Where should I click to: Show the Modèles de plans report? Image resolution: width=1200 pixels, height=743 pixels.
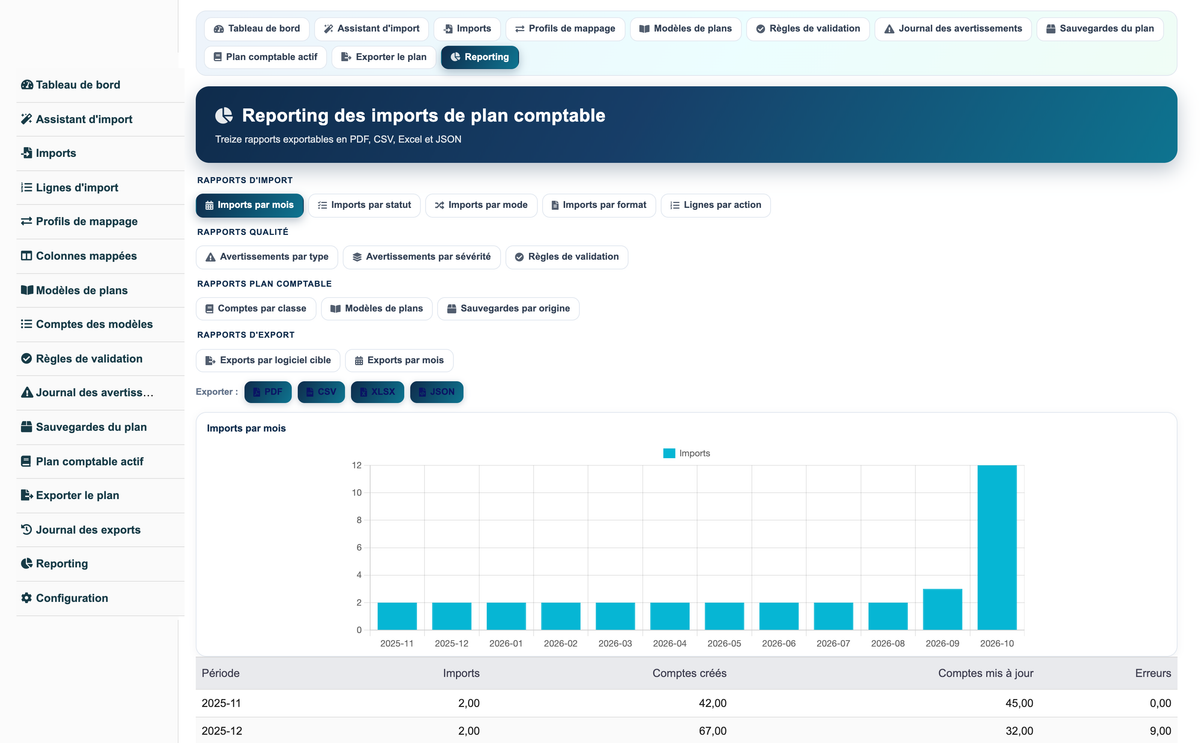pyautogui.click(x=377, y=308)
